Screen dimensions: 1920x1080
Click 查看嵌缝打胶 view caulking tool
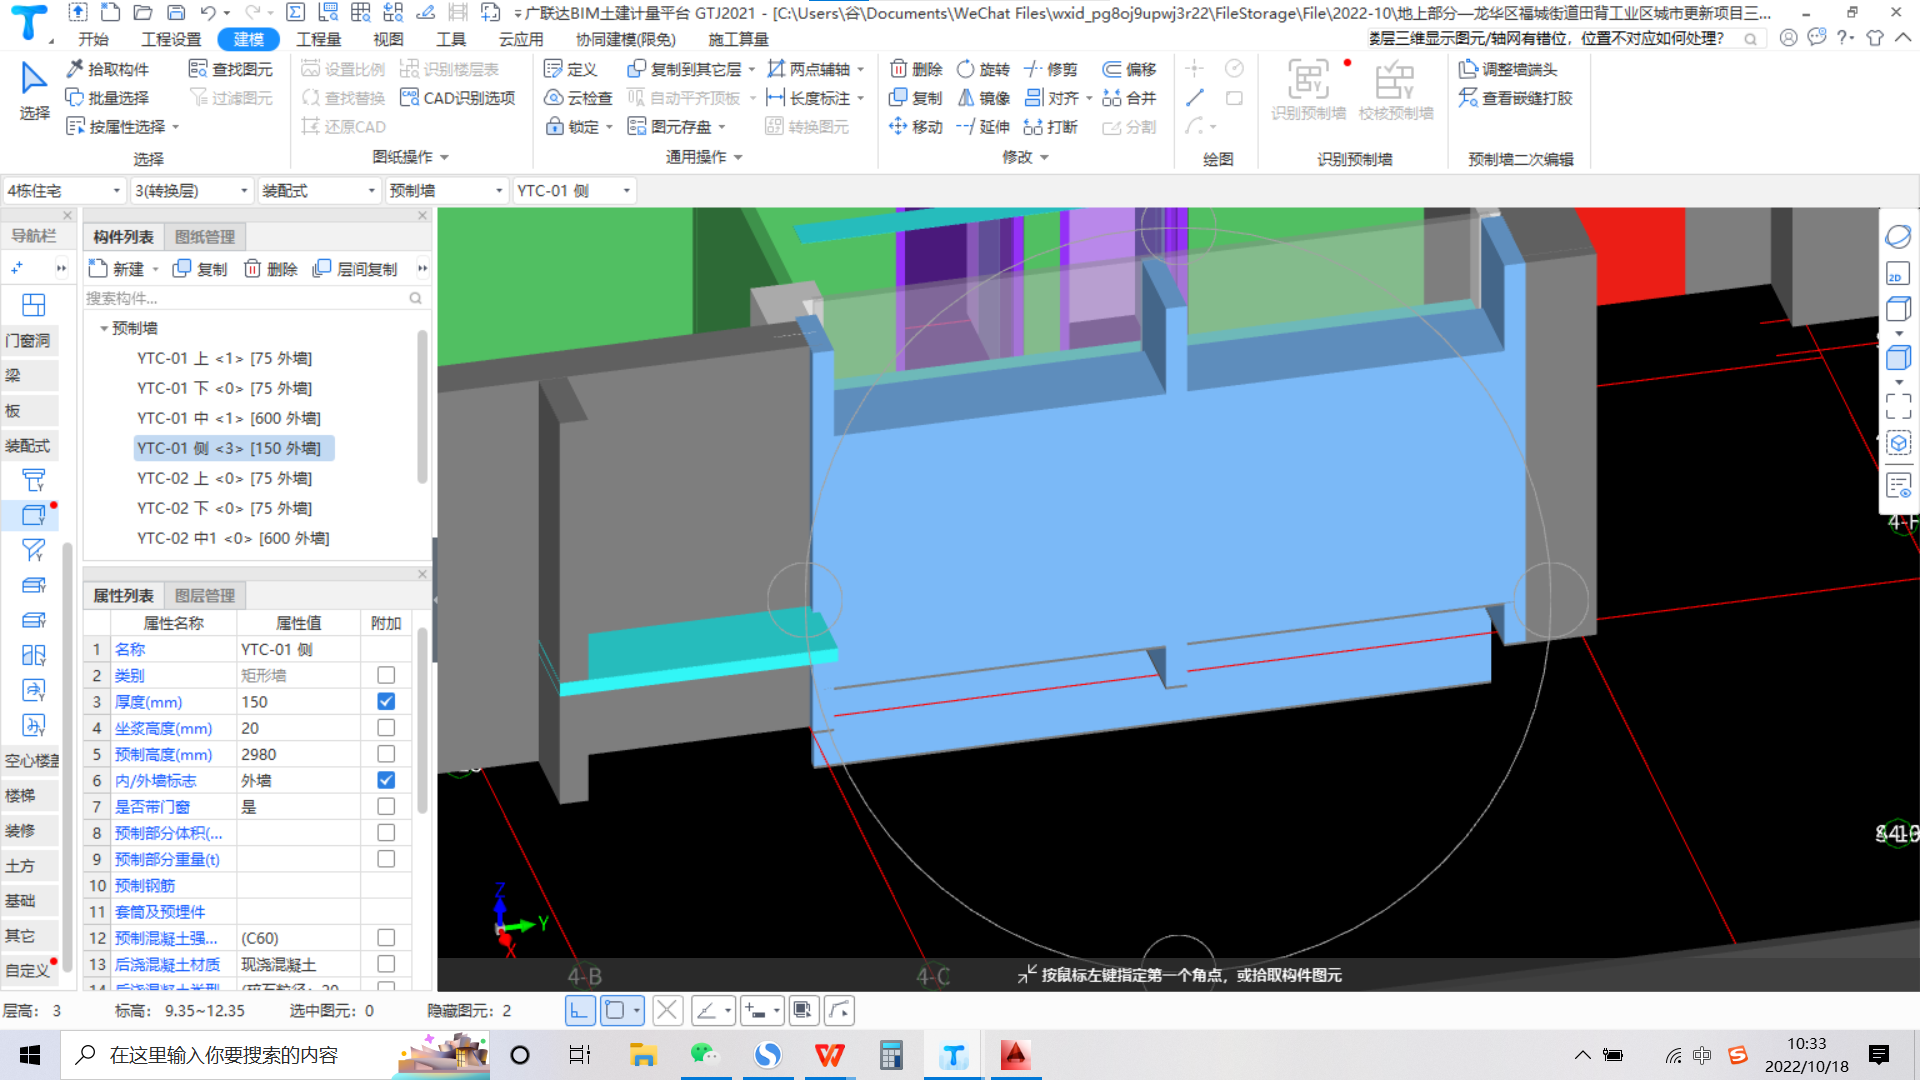[x=1516, y=98]
